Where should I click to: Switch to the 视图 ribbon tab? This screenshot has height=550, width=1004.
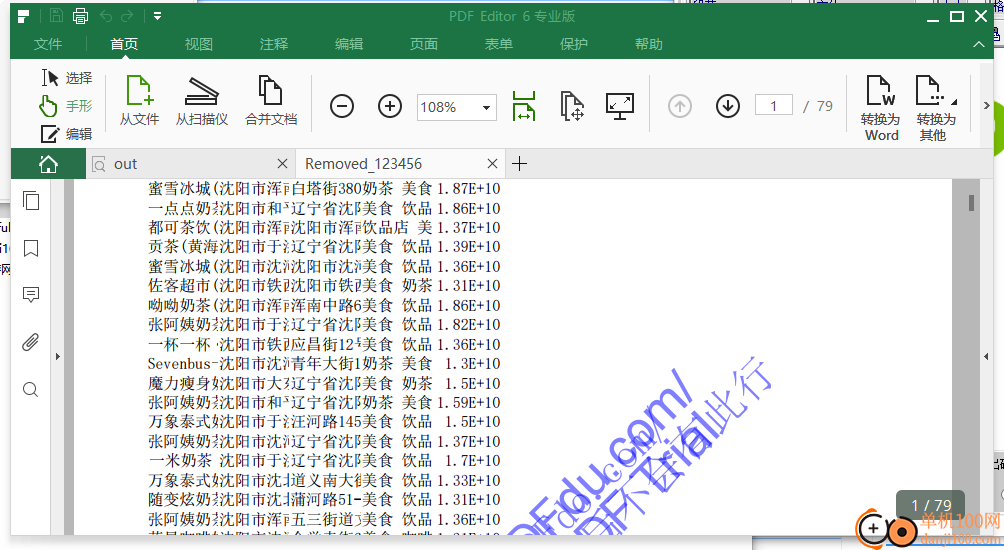pyautogui.click(x=198, y=44)
